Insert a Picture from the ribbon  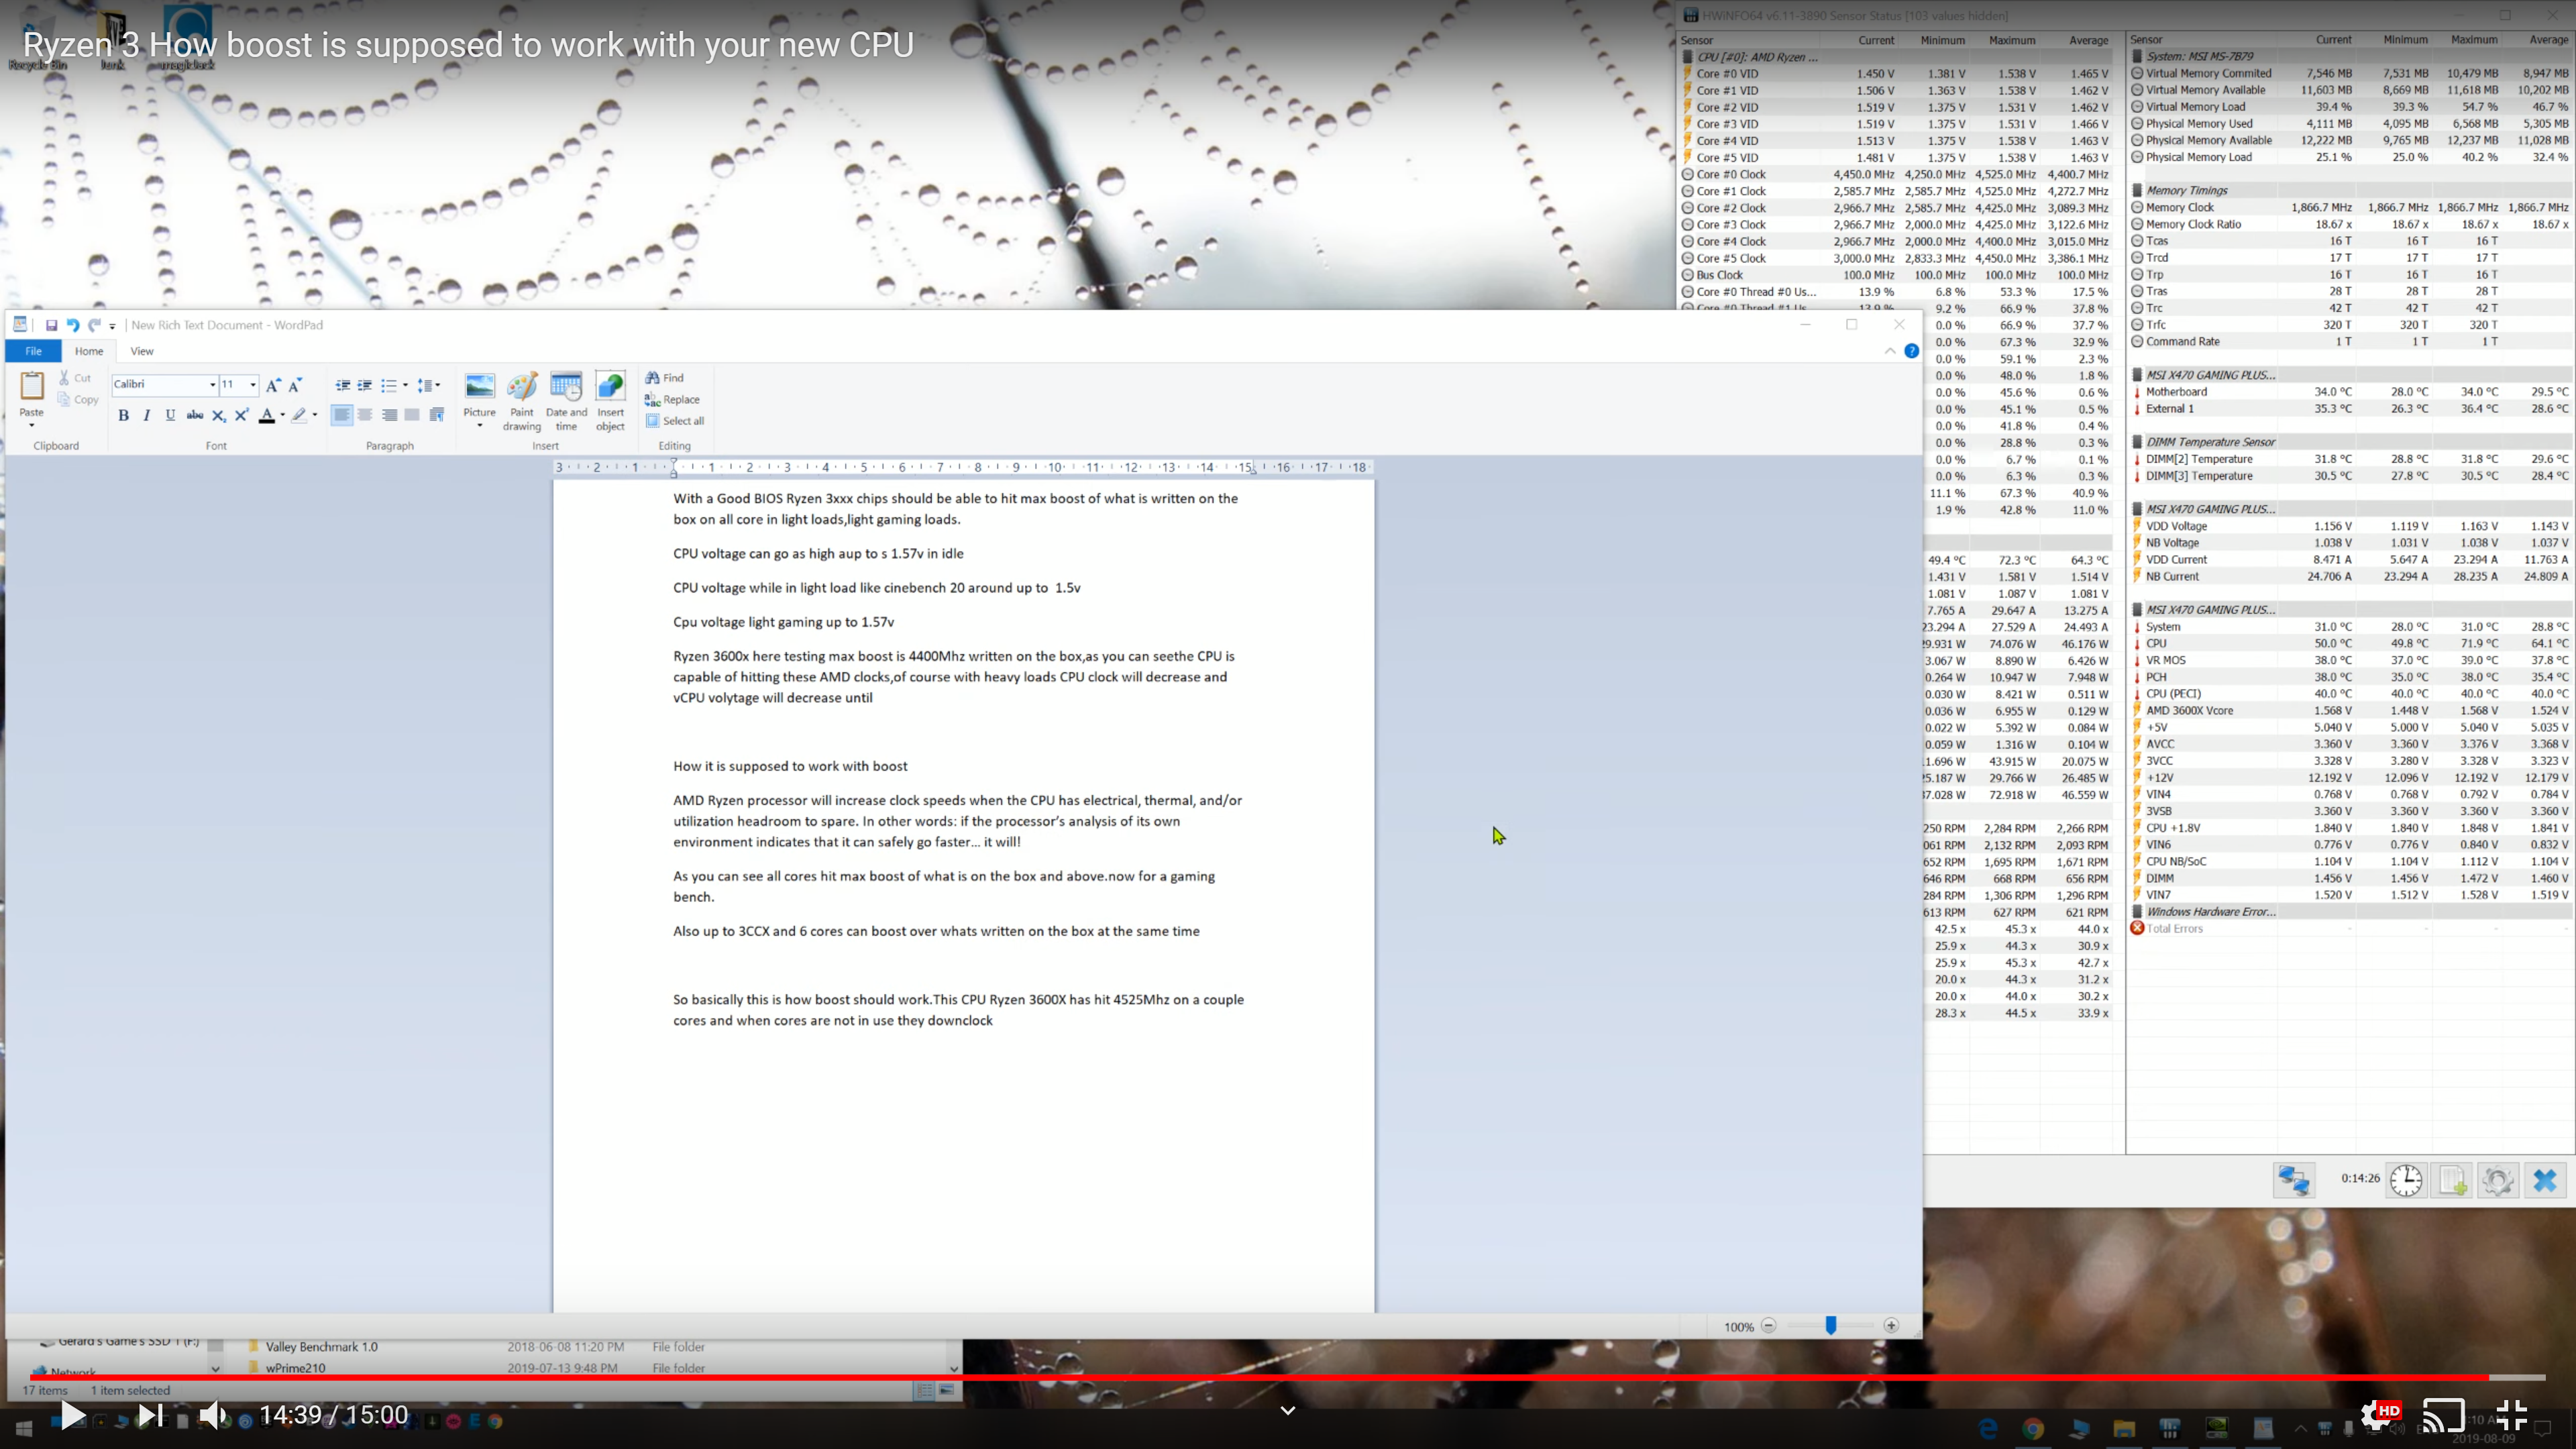pos(480,400)
